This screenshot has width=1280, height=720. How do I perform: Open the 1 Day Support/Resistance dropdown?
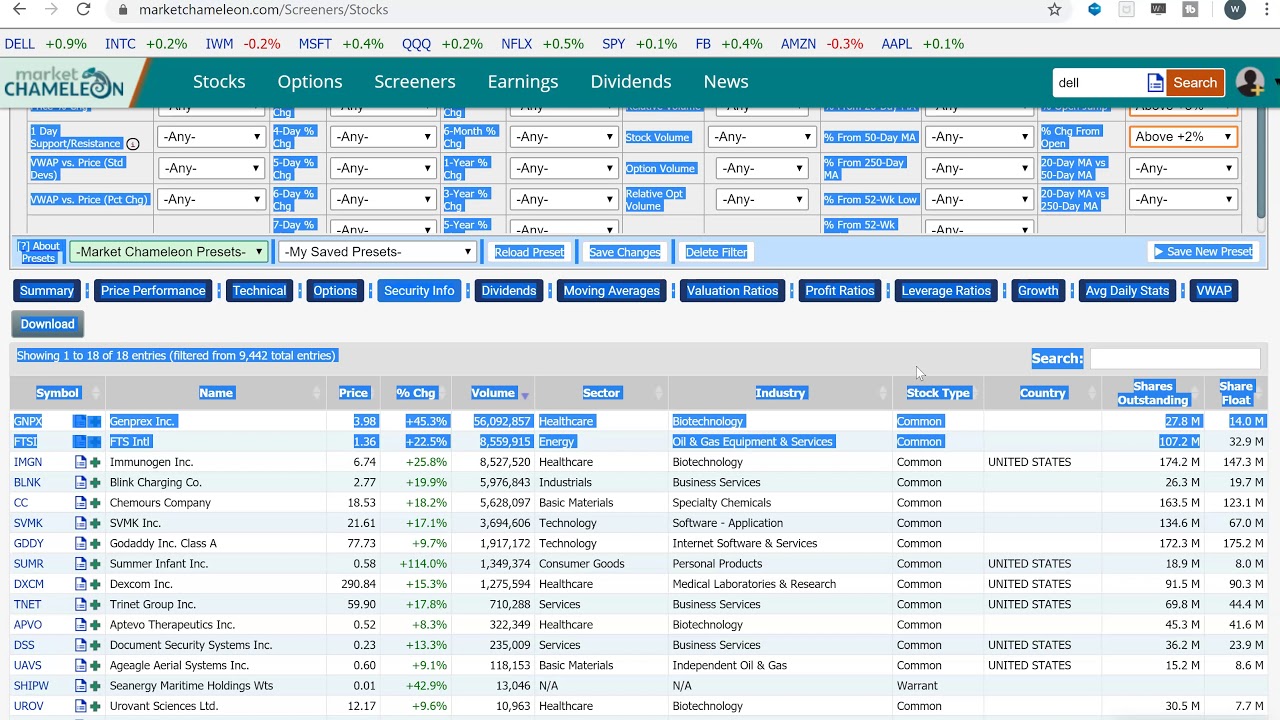pyautogui.click(x=211, y=137)
